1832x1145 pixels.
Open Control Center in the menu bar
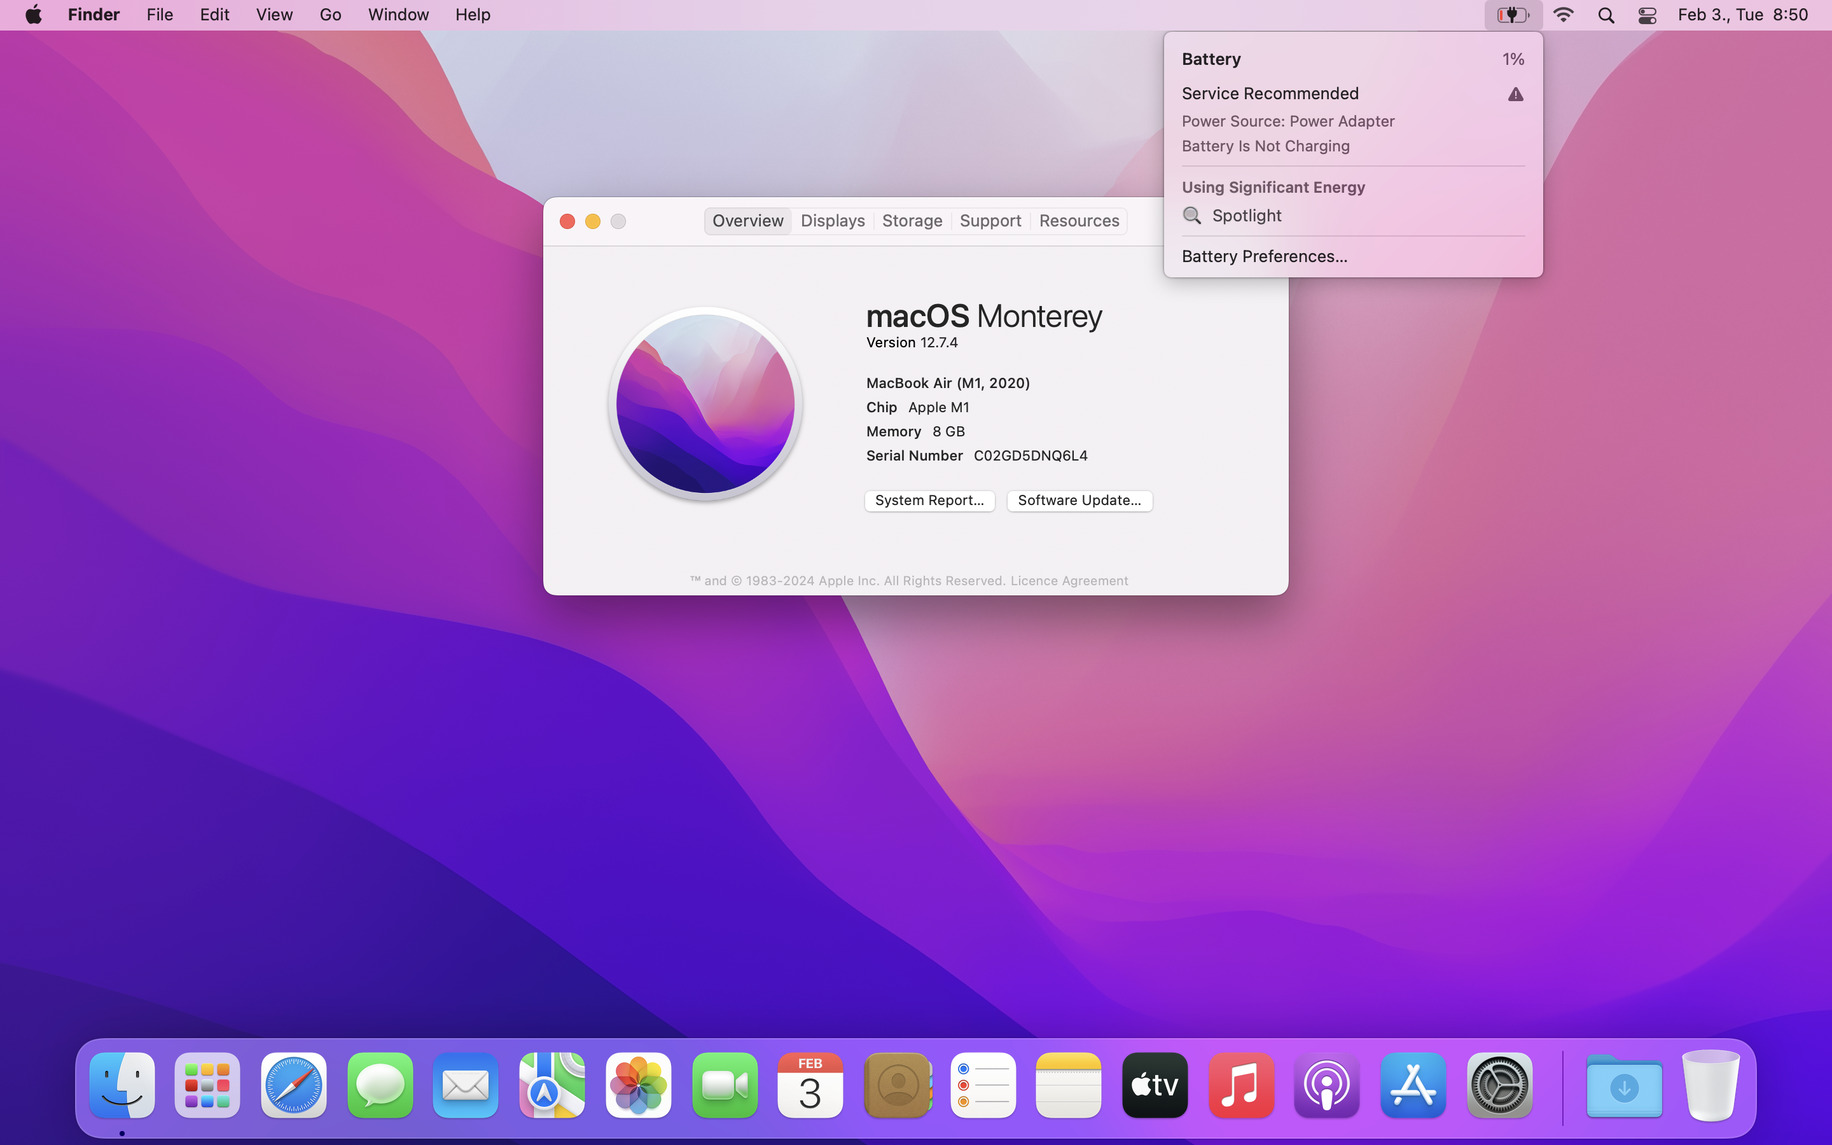[1647, 15]
